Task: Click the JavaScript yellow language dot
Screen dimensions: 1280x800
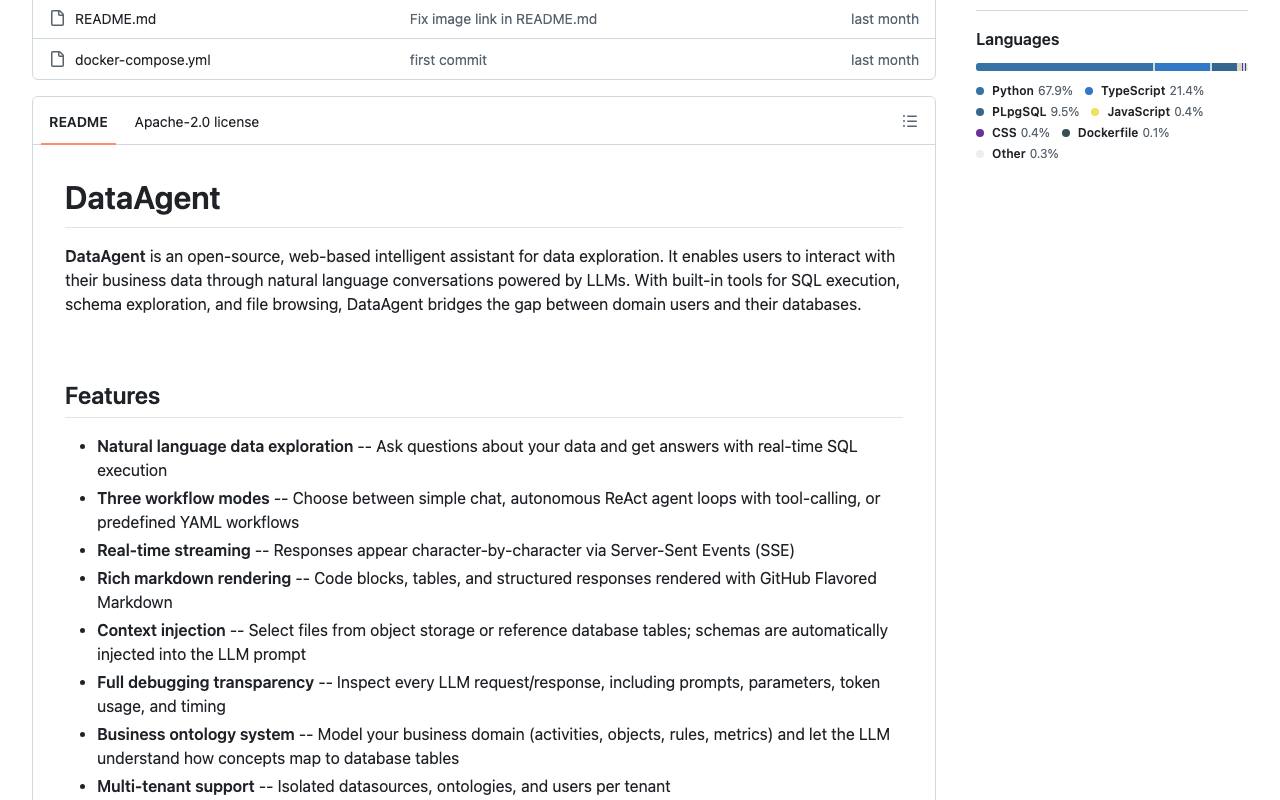Action: click(x=1095, y=112)
